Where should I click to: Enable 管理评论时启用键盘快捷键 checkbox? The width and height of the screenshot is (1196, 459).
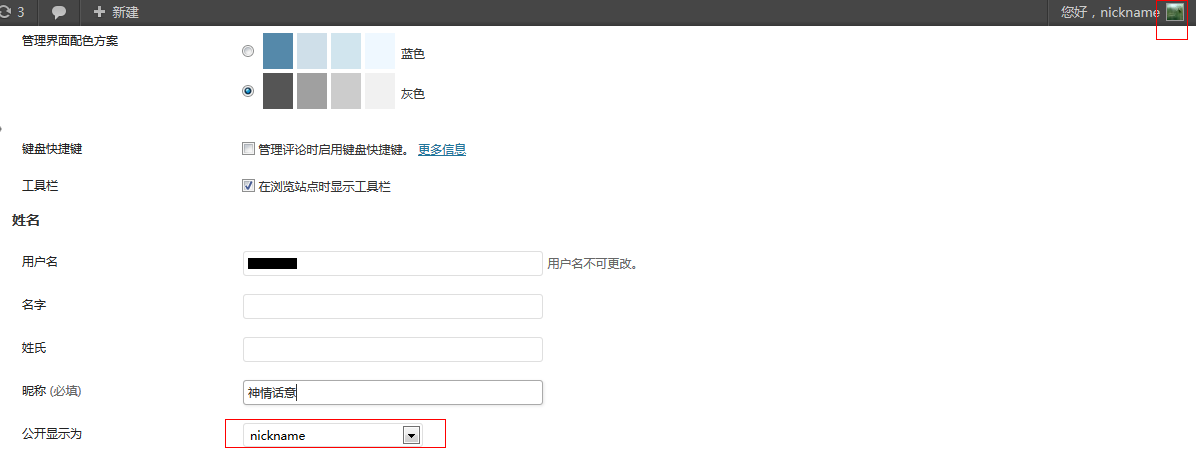point(248,149)
